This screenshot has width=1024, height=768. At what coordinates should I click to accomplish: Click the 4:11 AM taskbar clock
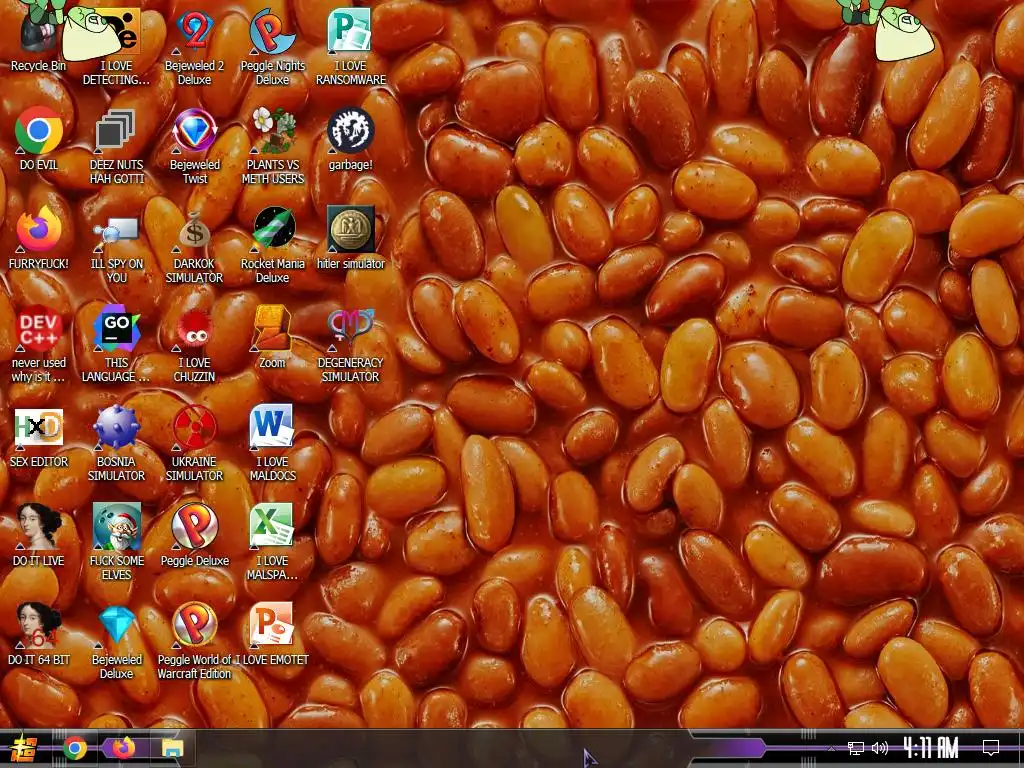pos(931,748)
